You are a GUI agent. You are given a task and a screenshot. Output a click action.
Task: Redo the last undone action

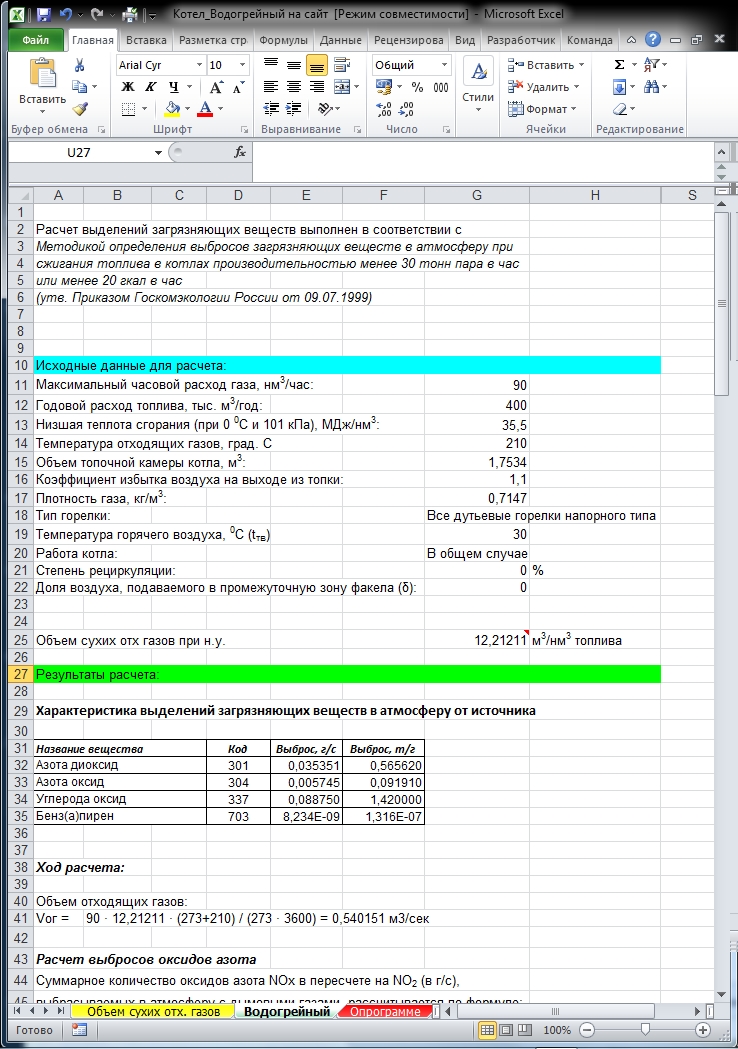tap(96, 14)
